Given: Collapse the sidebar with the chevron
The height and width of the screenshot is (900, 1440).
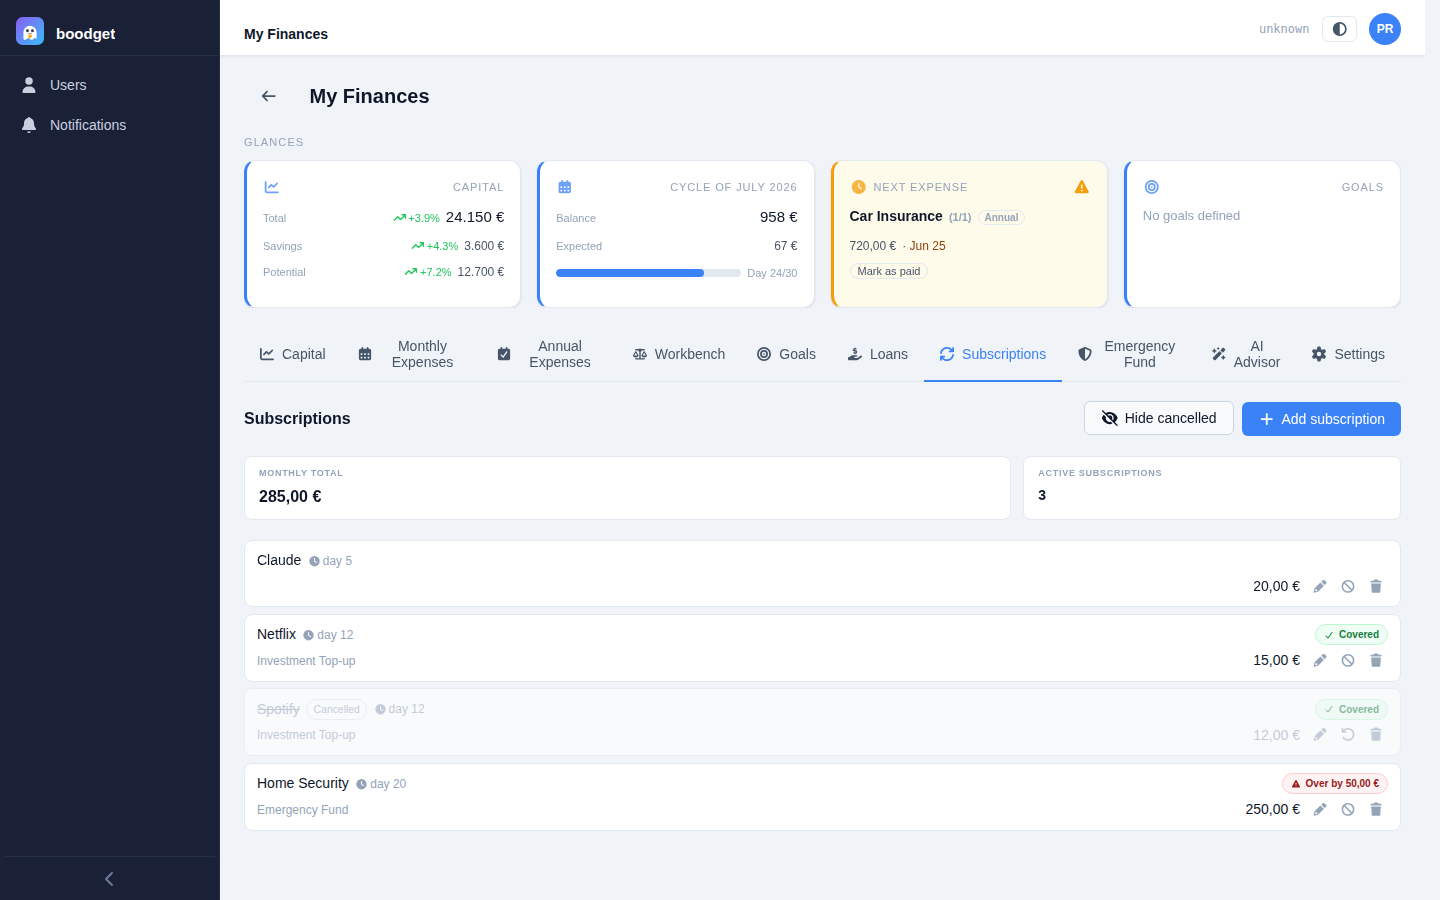Looking at the screenshot, I should point(110,879).
